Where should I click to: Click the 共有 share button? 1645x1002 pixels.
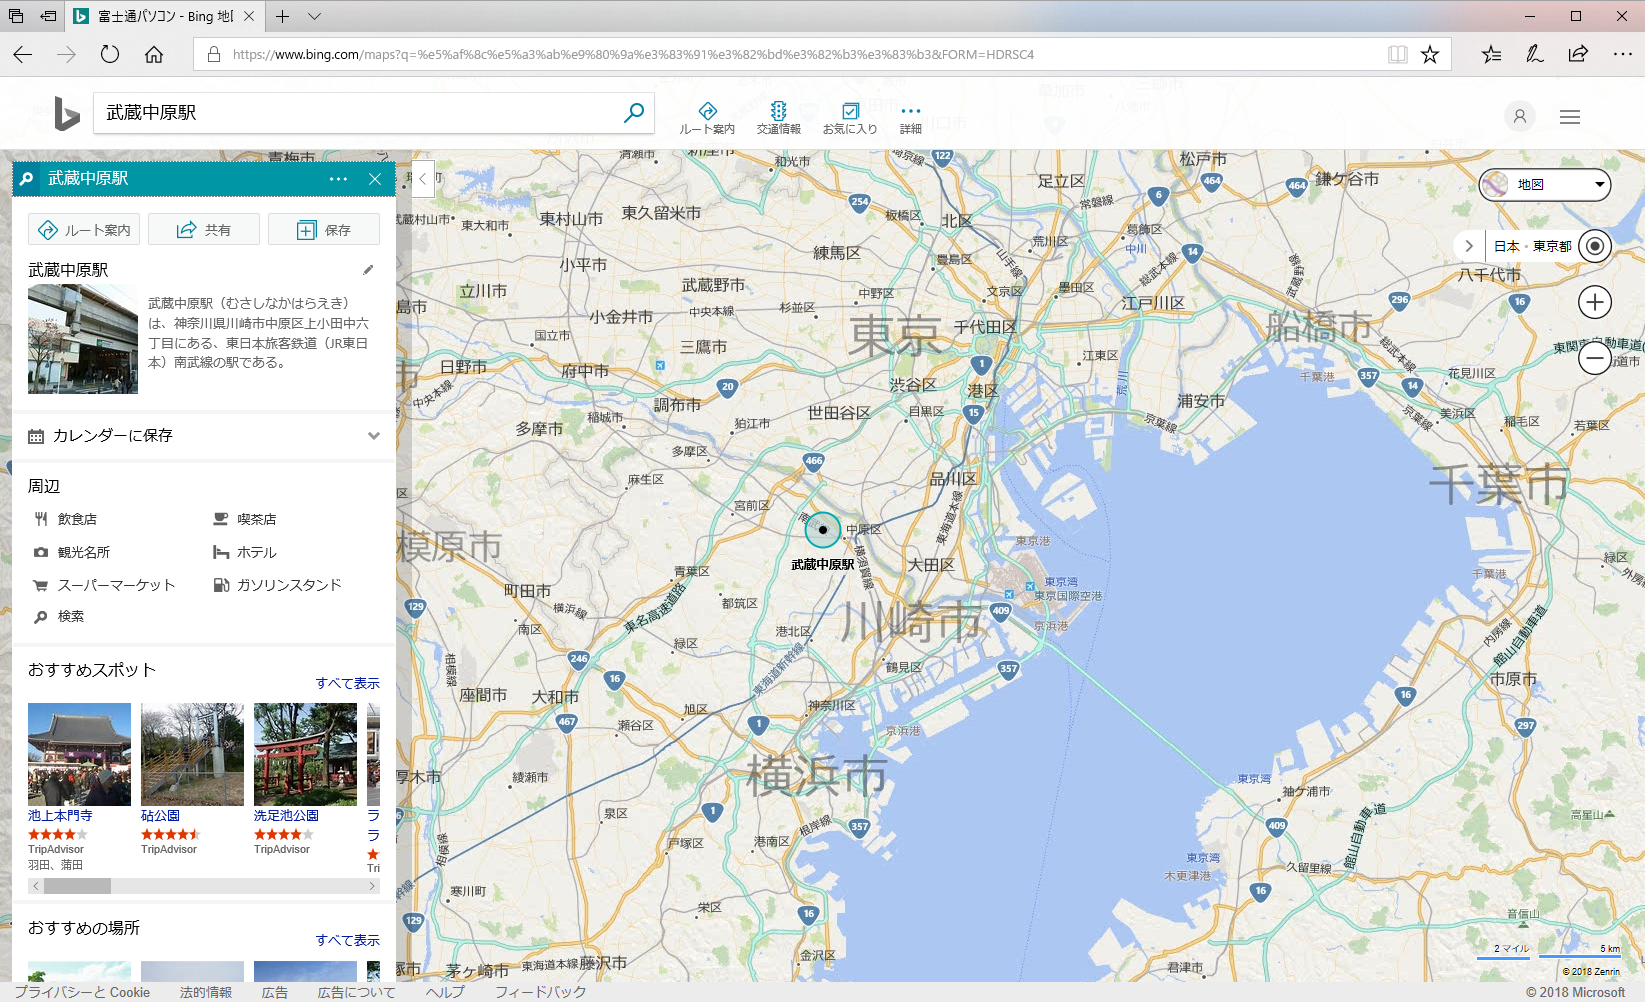(204, 230)
